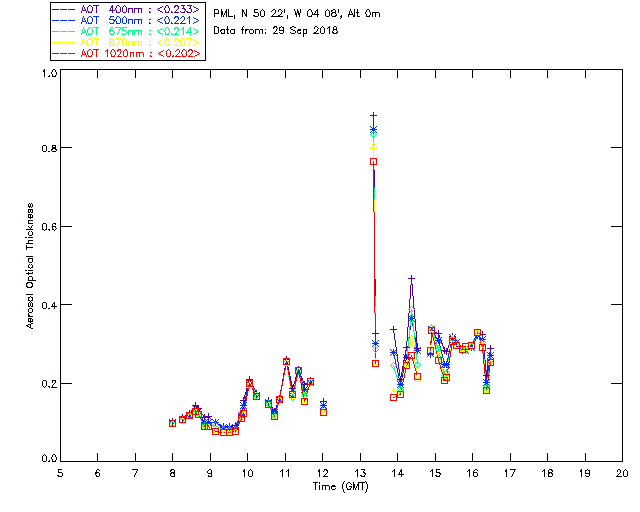The height and width of the screenshot is (512, 640).
Task: Click the 'AOT 1020nm : <0.202>' legend entry
Action: tap(127, 53)
